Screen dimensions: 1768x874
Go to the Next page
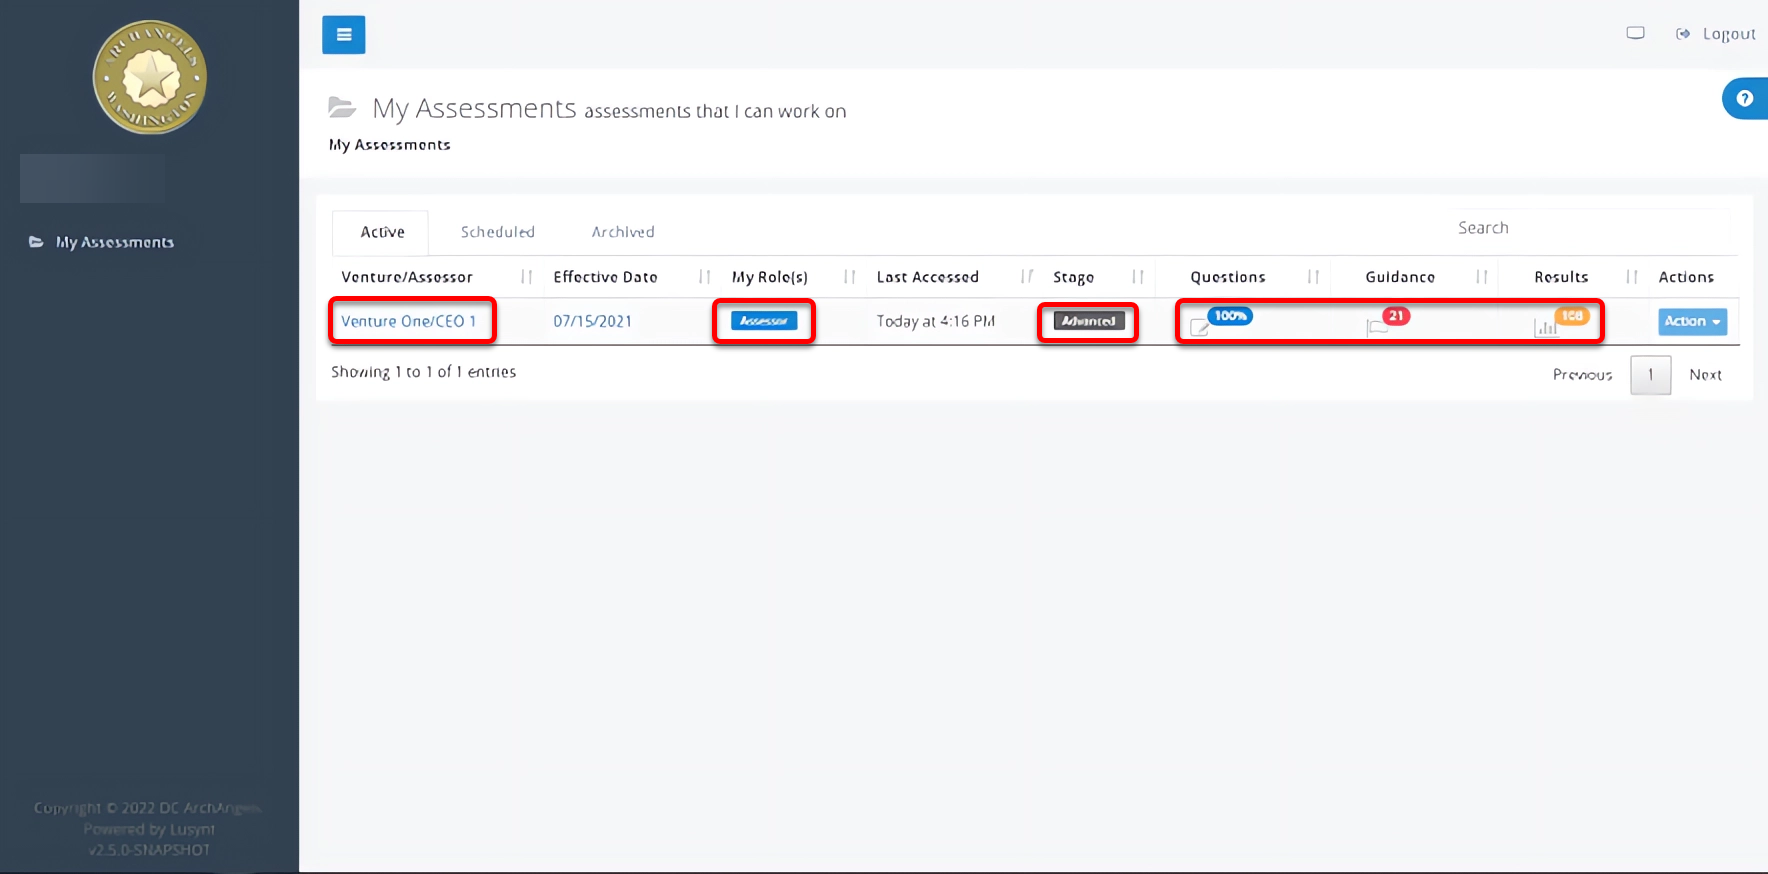coord(1705,375)
